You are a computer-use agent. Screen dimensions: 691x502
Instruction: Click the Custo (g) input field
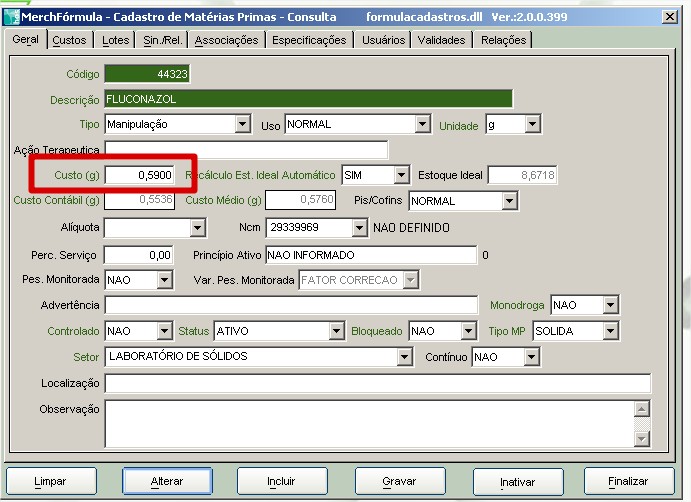click(141, 175)
